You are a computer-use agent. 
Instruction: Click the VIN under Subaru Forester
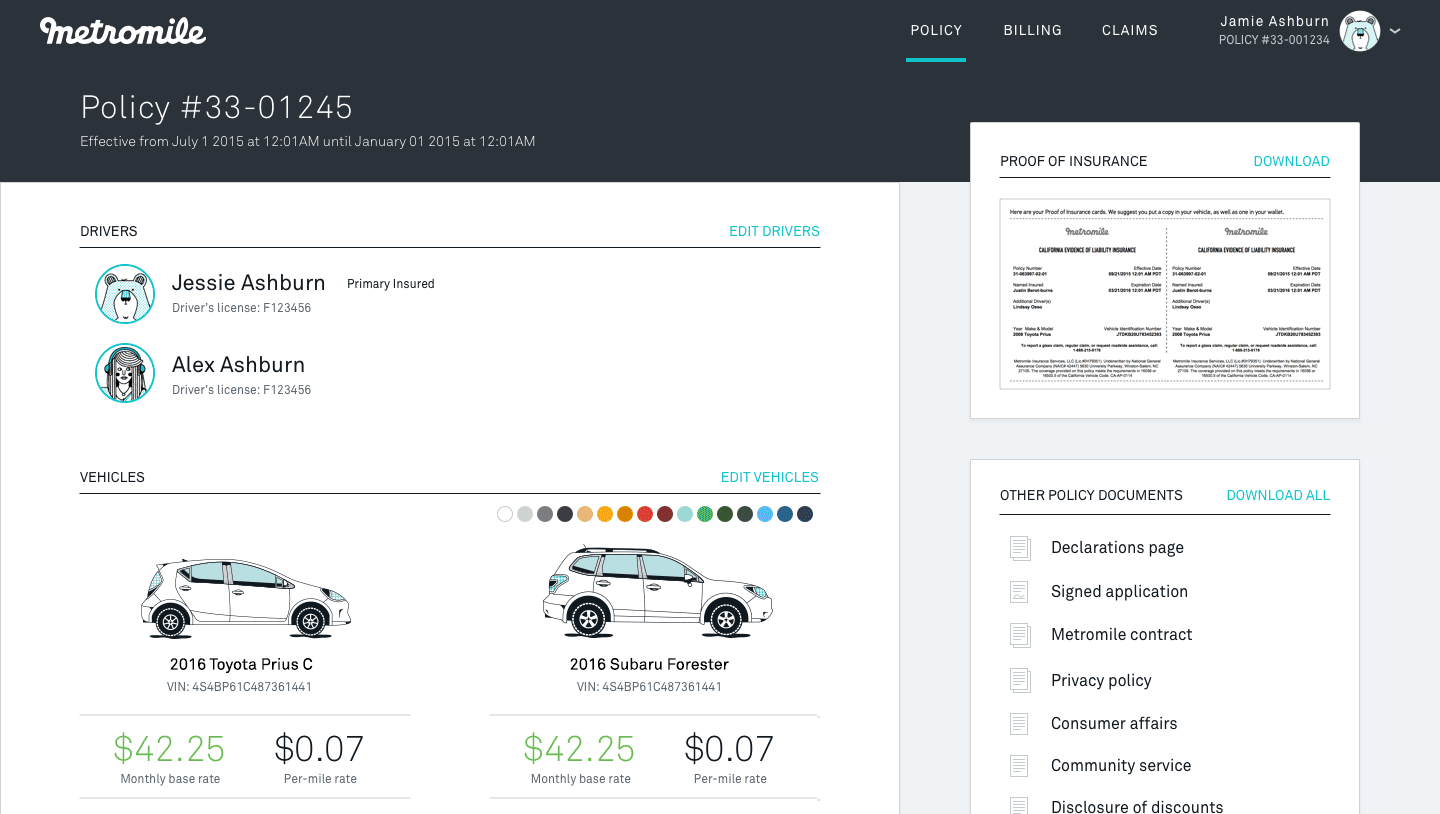[x=649, y=687]
